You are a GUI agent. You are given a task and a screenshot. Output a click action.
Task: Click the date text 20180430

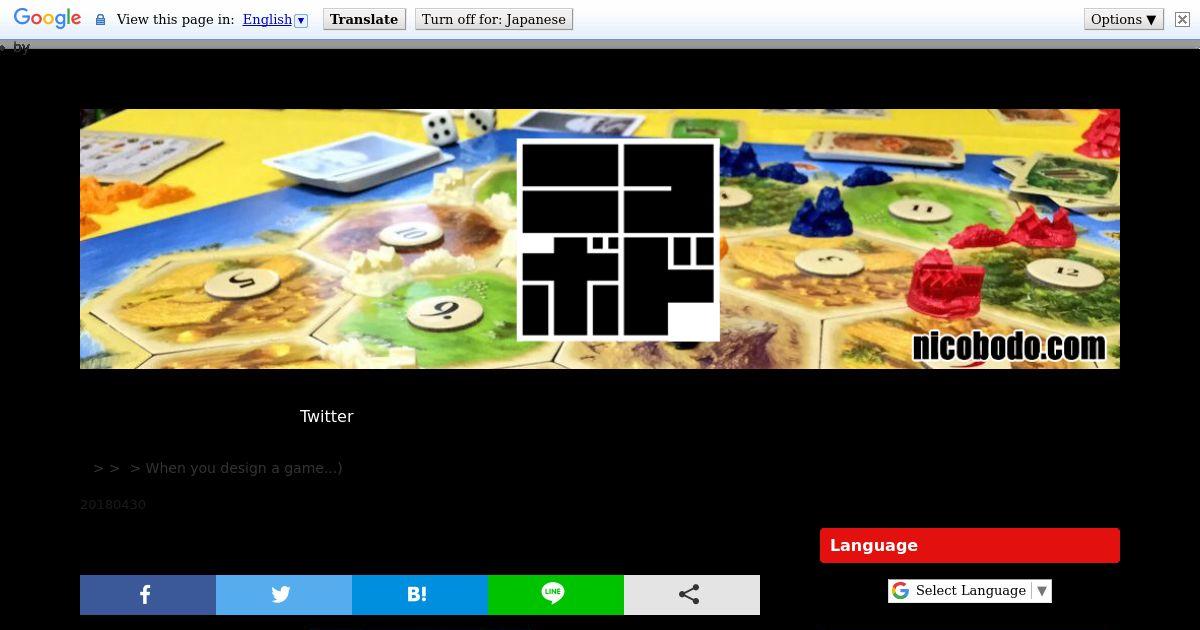tap(113, 505)
